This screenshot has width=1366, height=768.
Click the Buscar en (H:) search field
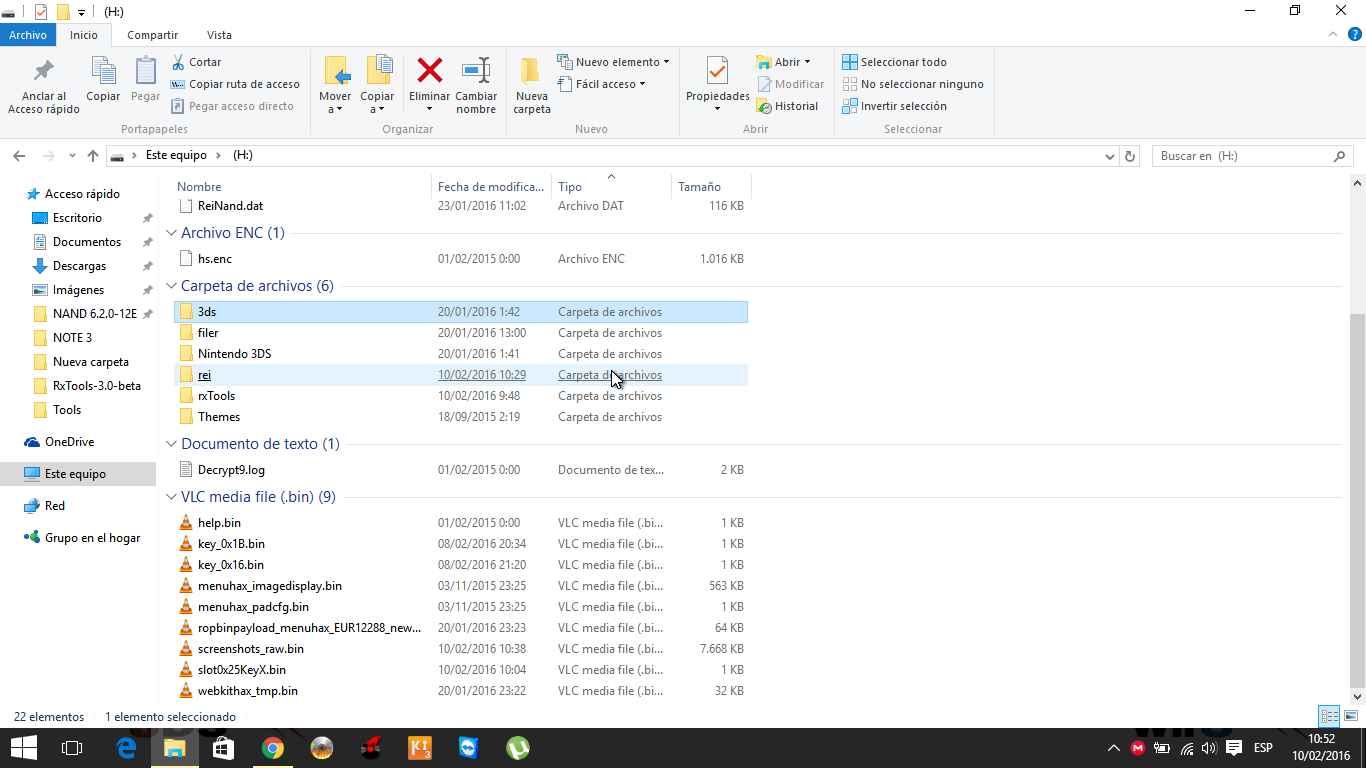1240,156
